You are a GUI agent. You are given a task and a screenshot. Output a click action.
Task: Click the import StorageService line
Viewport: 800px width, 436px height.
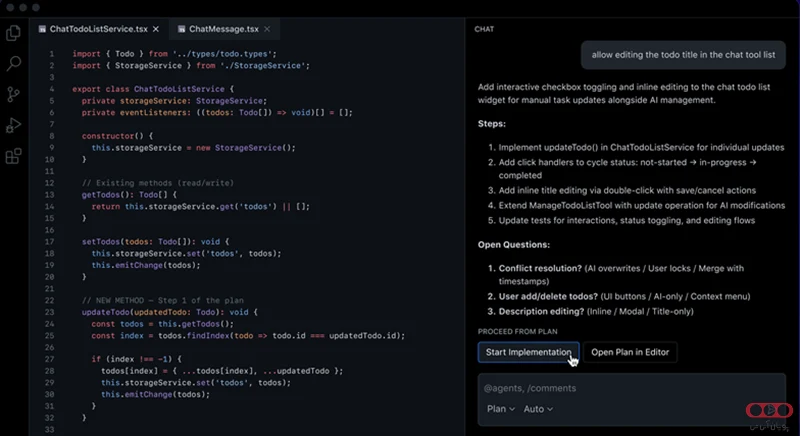tap(191, 65)
